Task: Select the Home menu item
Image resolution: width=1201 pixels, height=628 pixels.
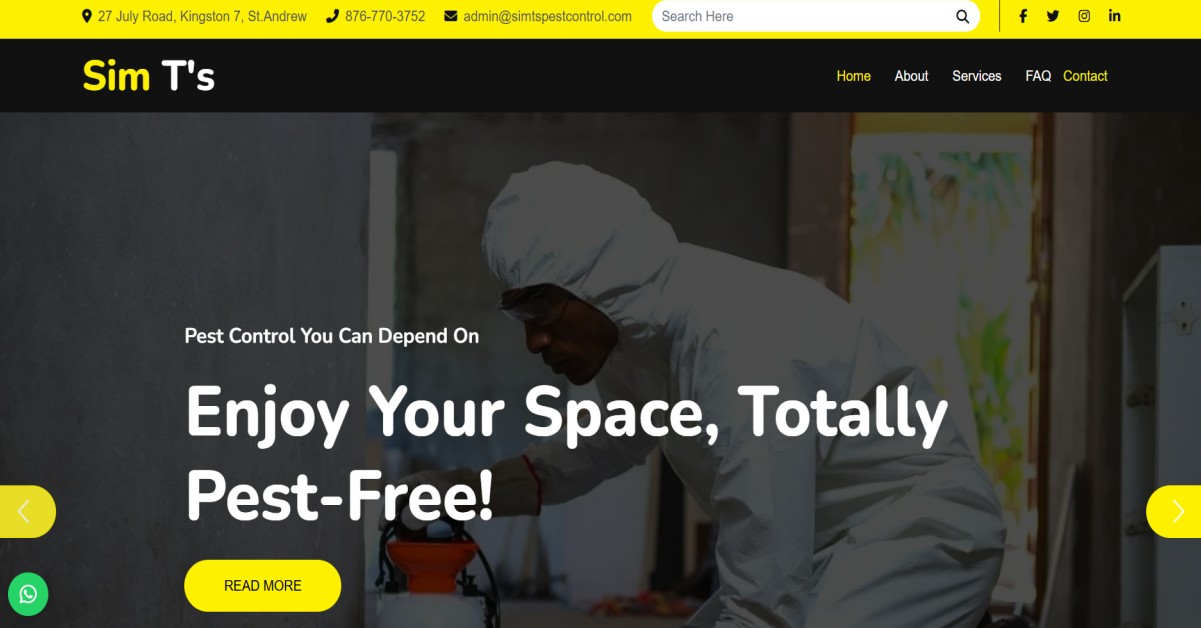Action: coord(853,76)
